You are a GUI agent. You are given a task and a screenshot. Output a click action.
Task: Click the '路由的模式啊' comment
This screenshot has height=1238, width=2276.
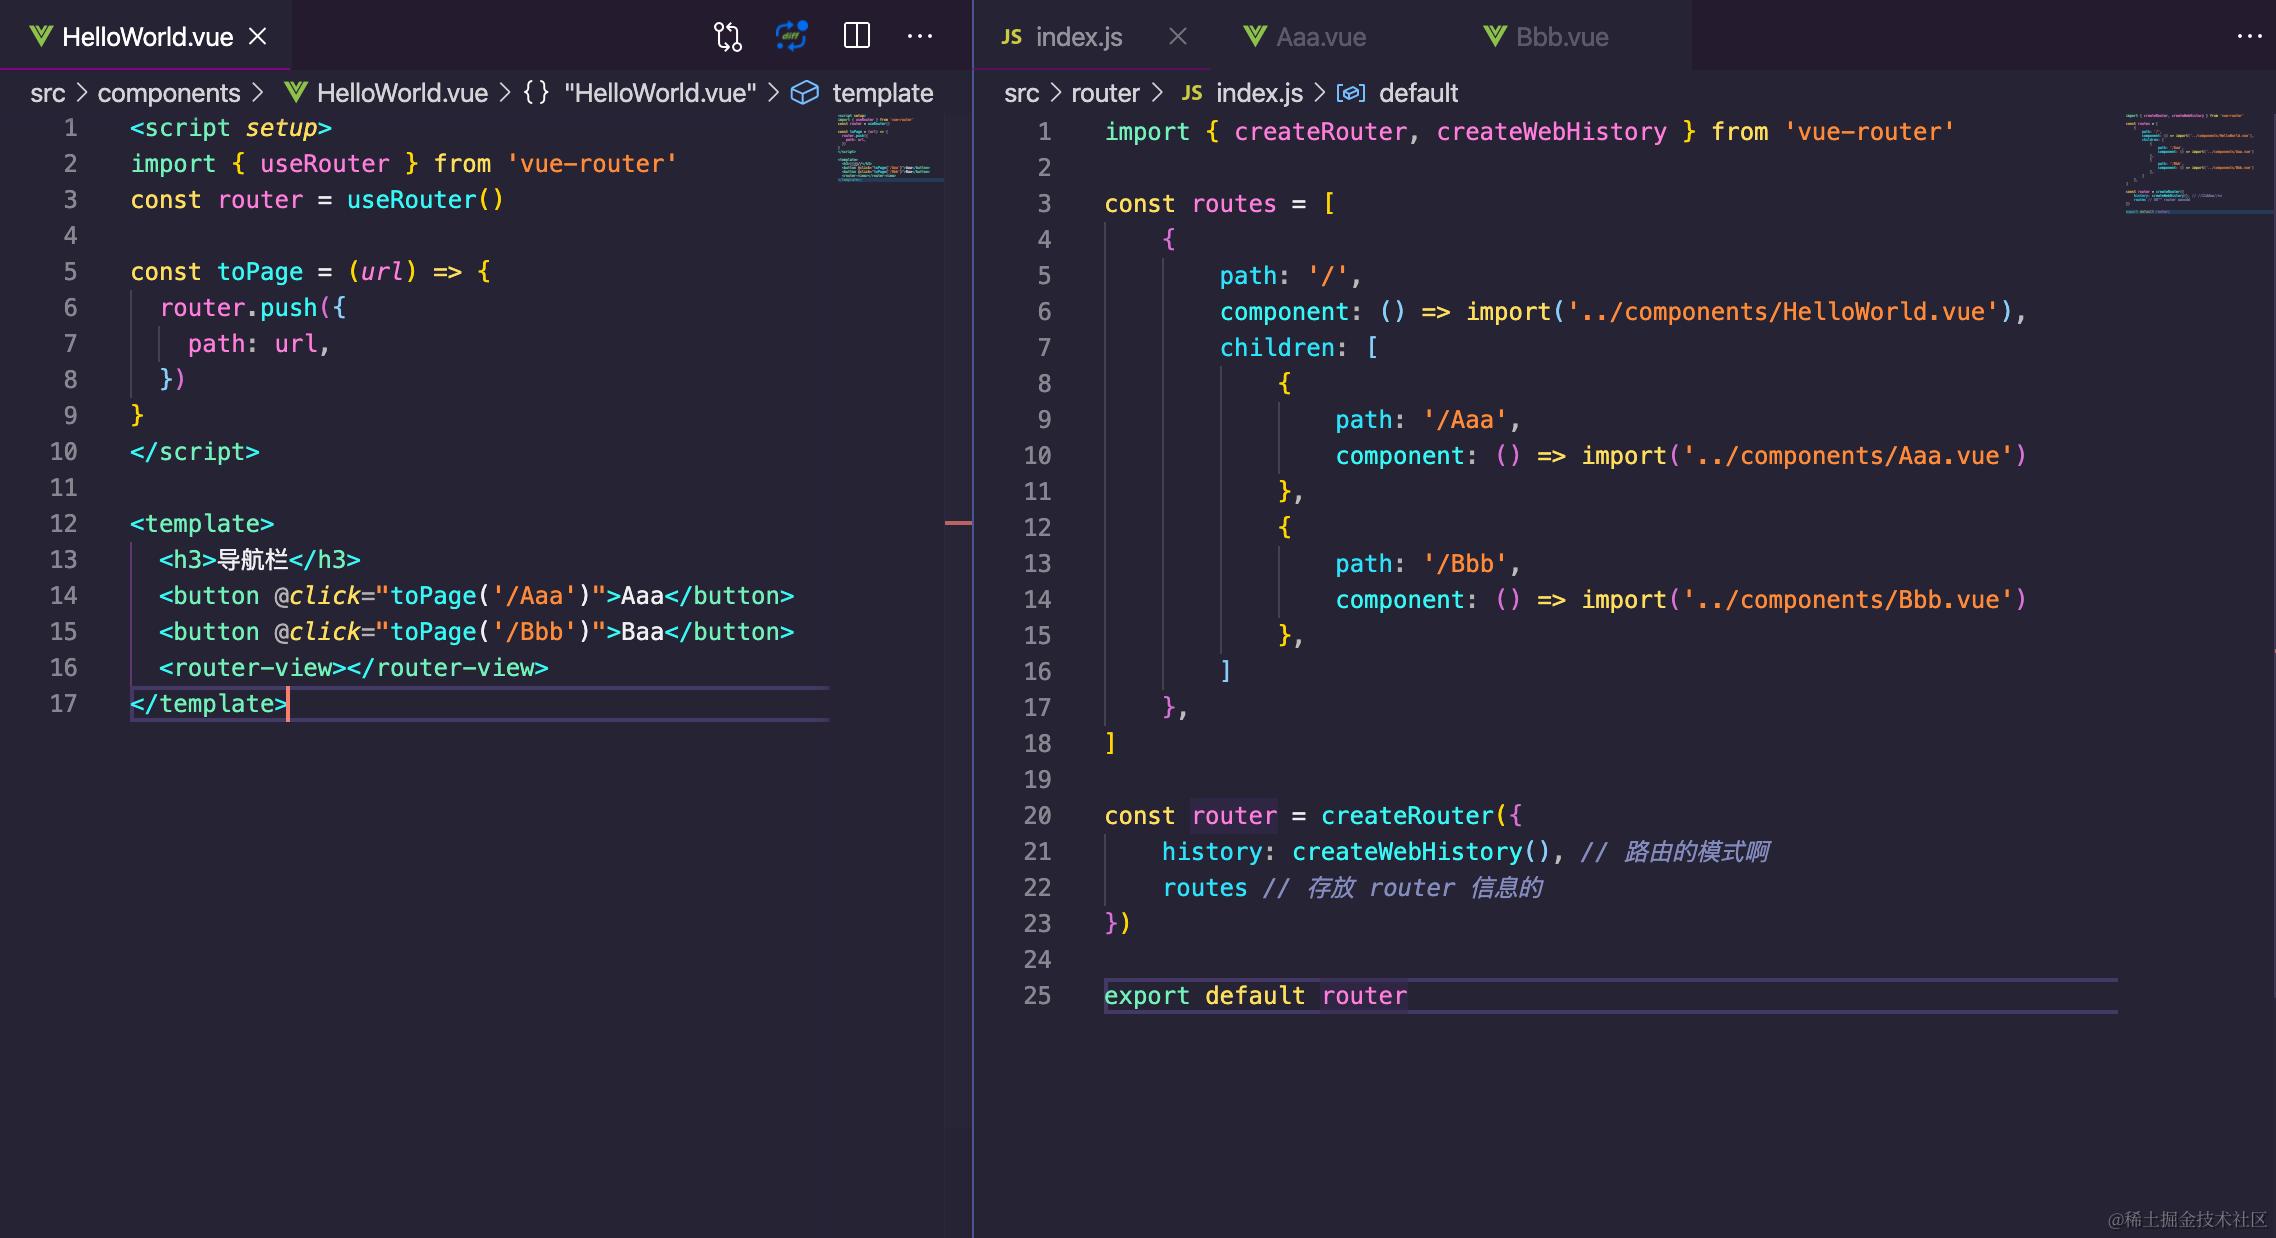pos(1696,851)
